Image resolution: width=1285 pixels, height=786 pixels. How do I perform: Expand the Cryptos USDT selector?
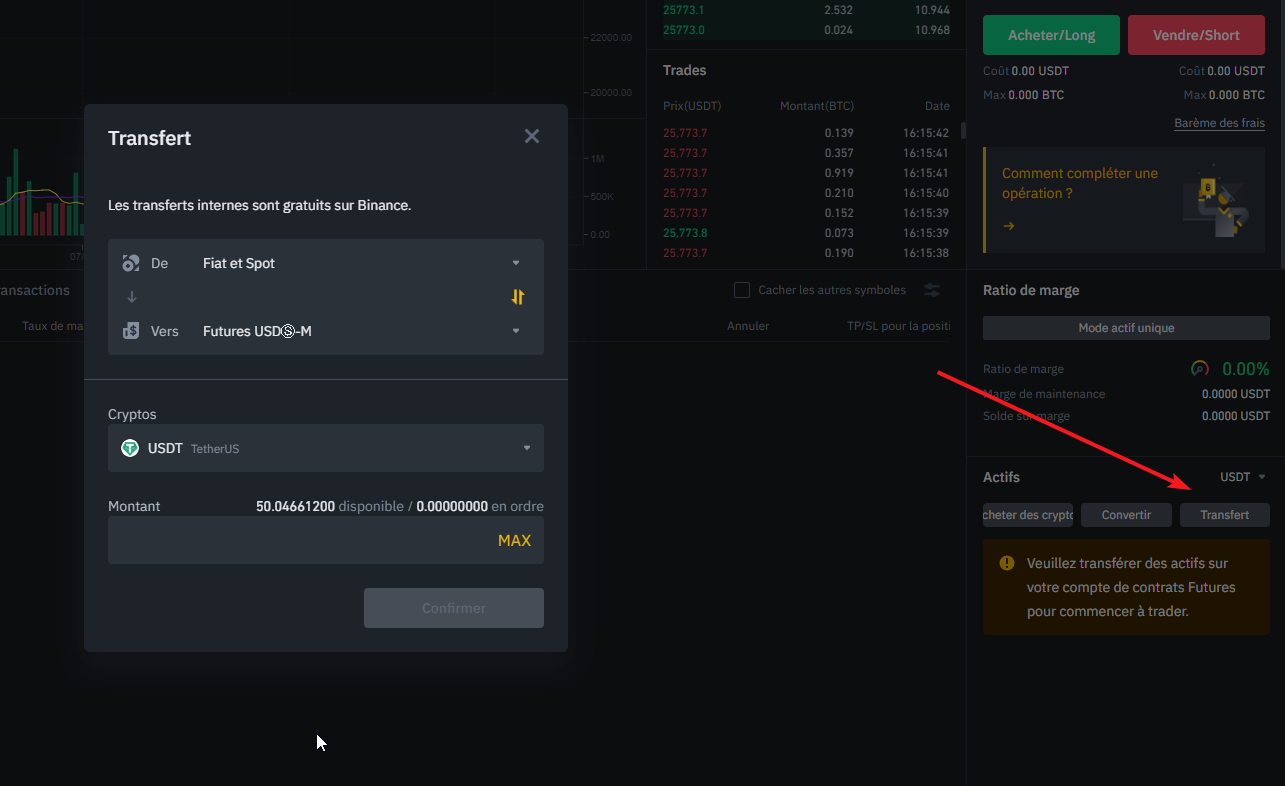click(326, 448)
